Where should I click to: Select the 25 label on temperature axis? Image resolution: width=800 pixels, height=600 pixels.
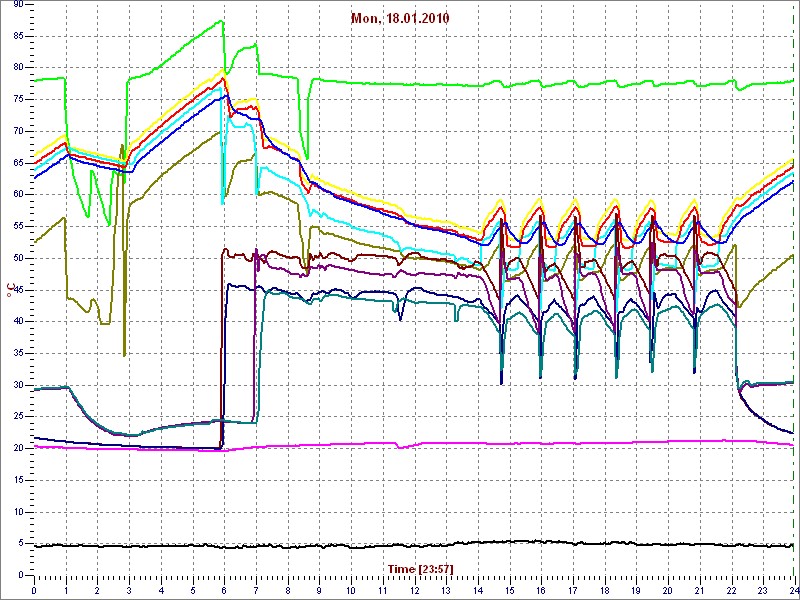18,416
